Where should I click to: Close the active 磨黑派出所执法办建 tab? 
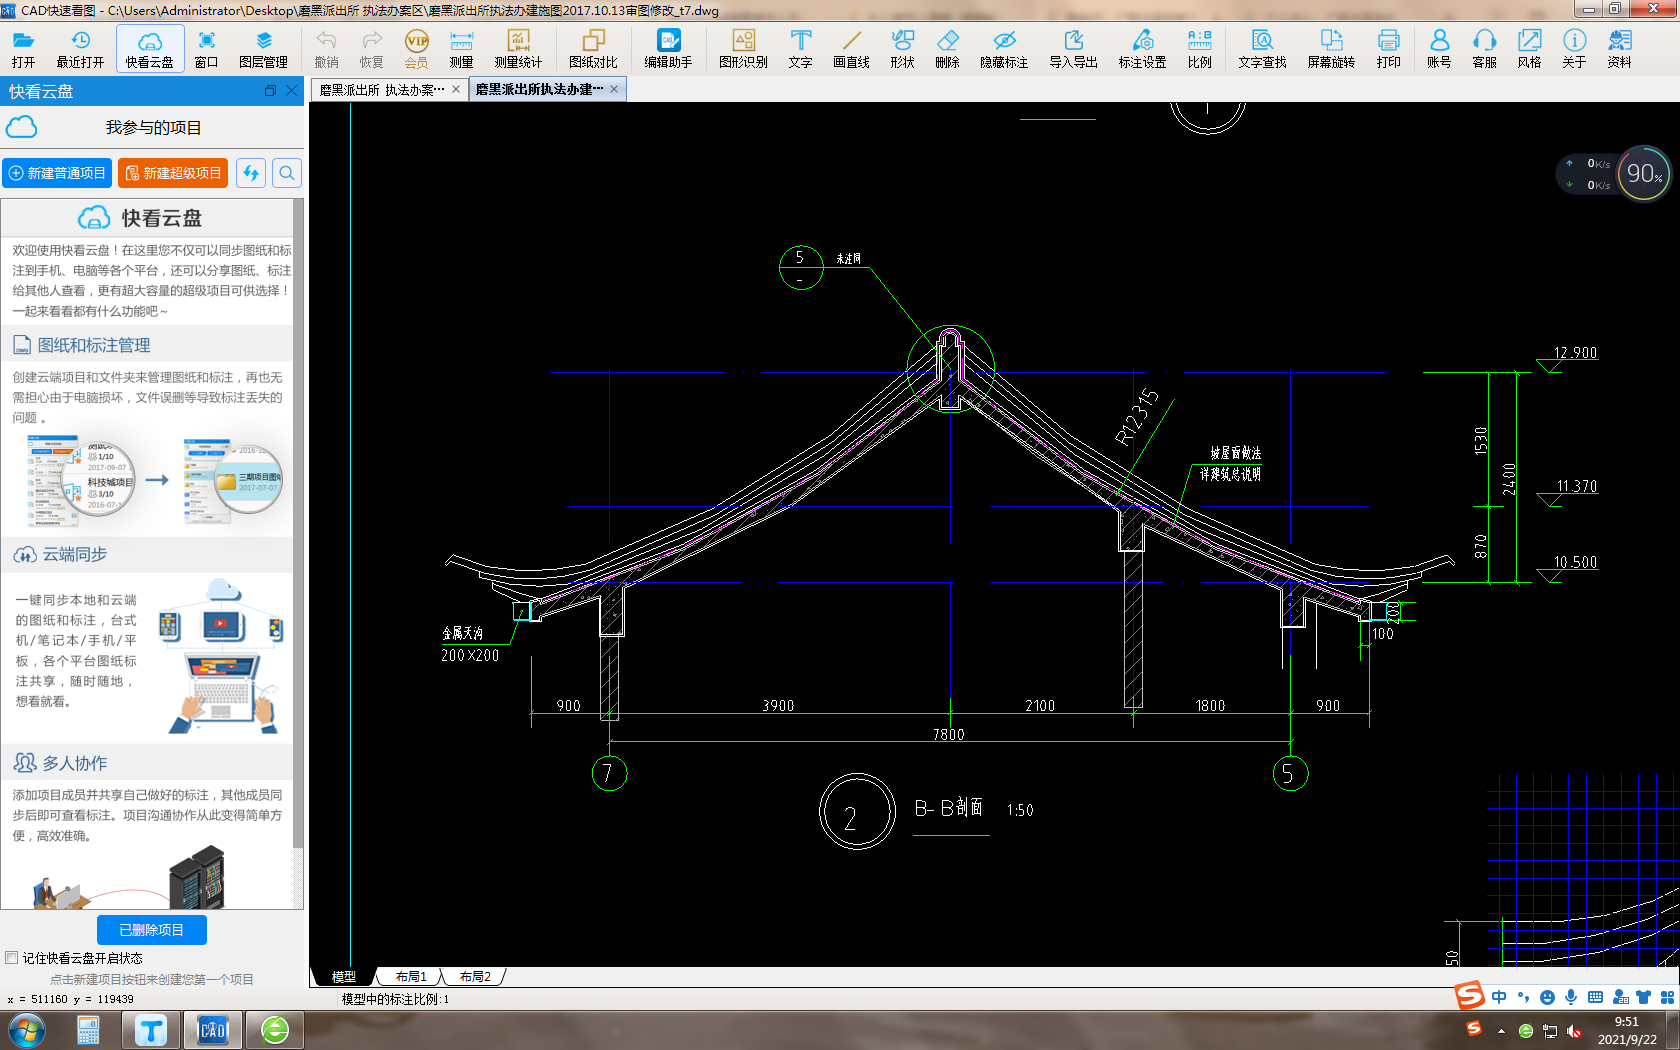tap(614, 89)
